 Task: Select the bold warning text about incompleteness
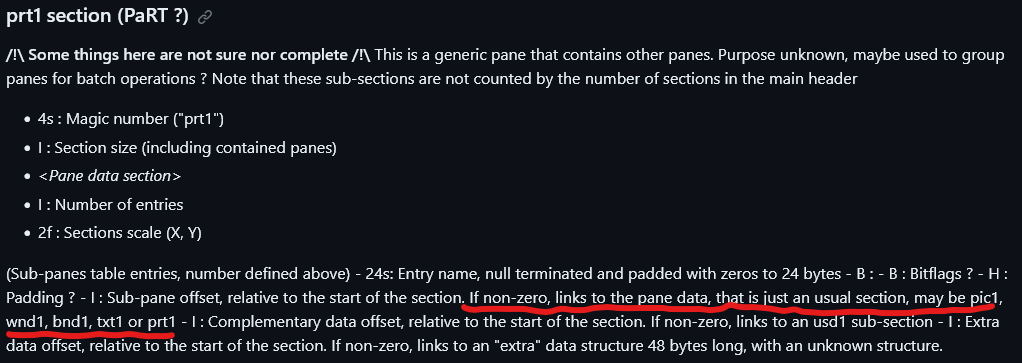coord(188,55)
